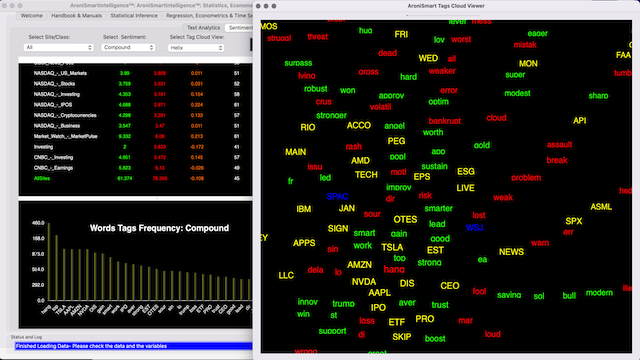This screenshot has height=360, width=640.
Task: Click the yellow ASML tag
Action: pos(601,207)
